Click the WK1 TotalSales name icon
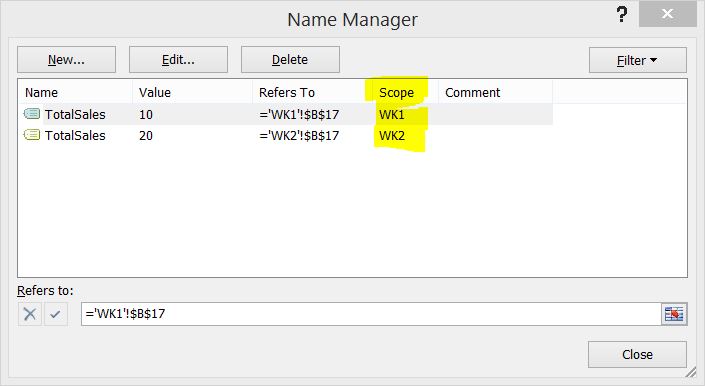Image resolution: width=705 pixels, height=386 pixels. tap(31, 114)
